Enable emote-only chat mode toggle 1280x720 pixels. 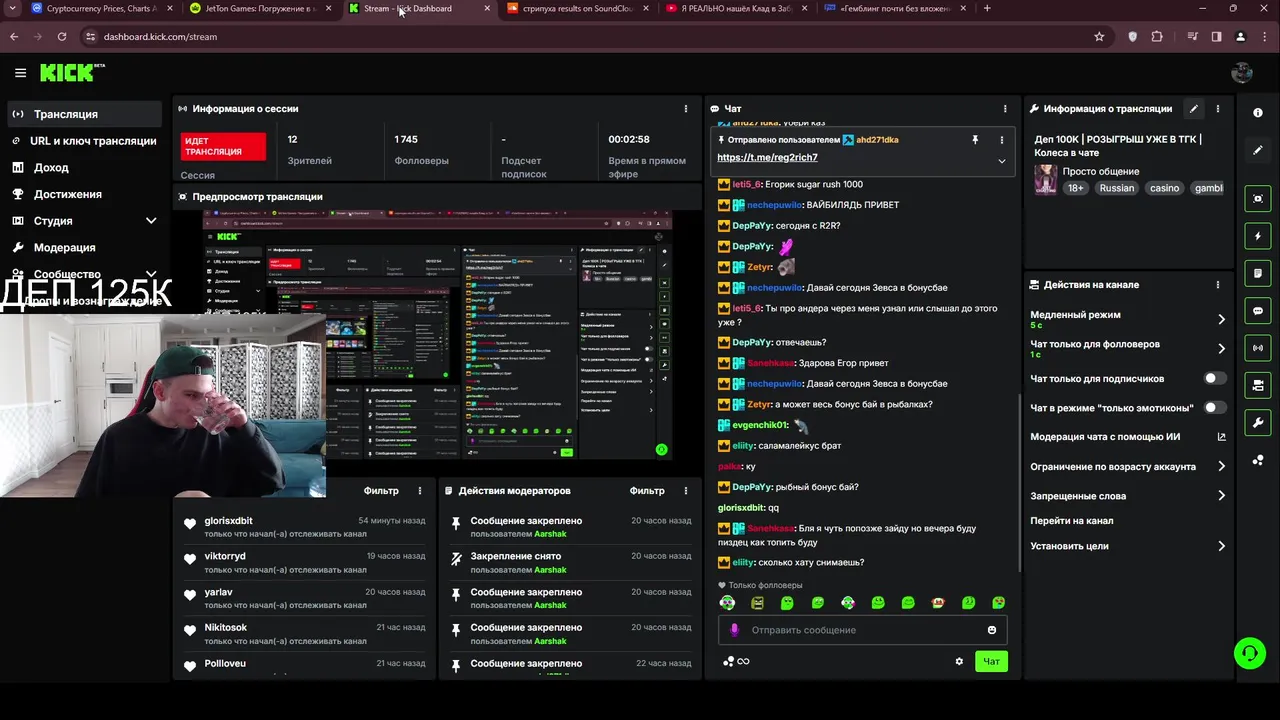tap(1215, 408)
